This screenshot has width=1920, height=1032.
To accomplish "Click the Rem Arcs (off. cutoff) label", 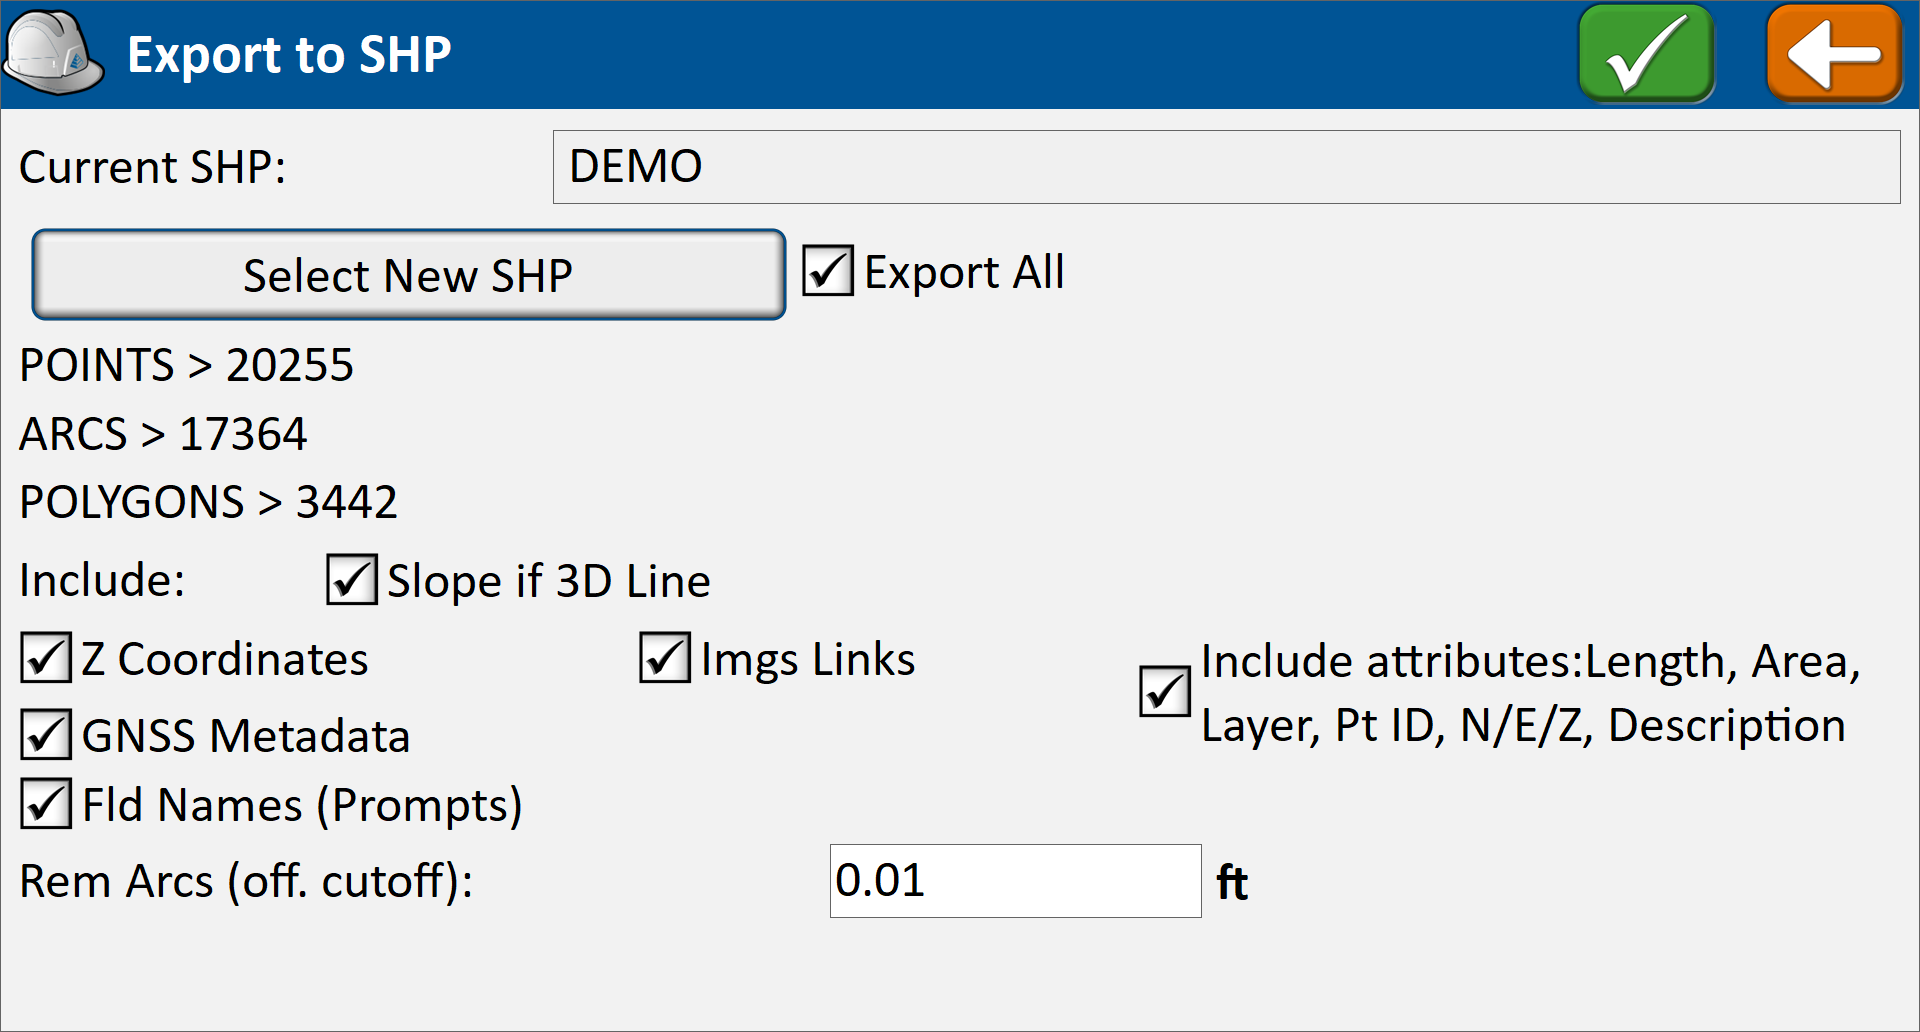I will click(246, 882).
